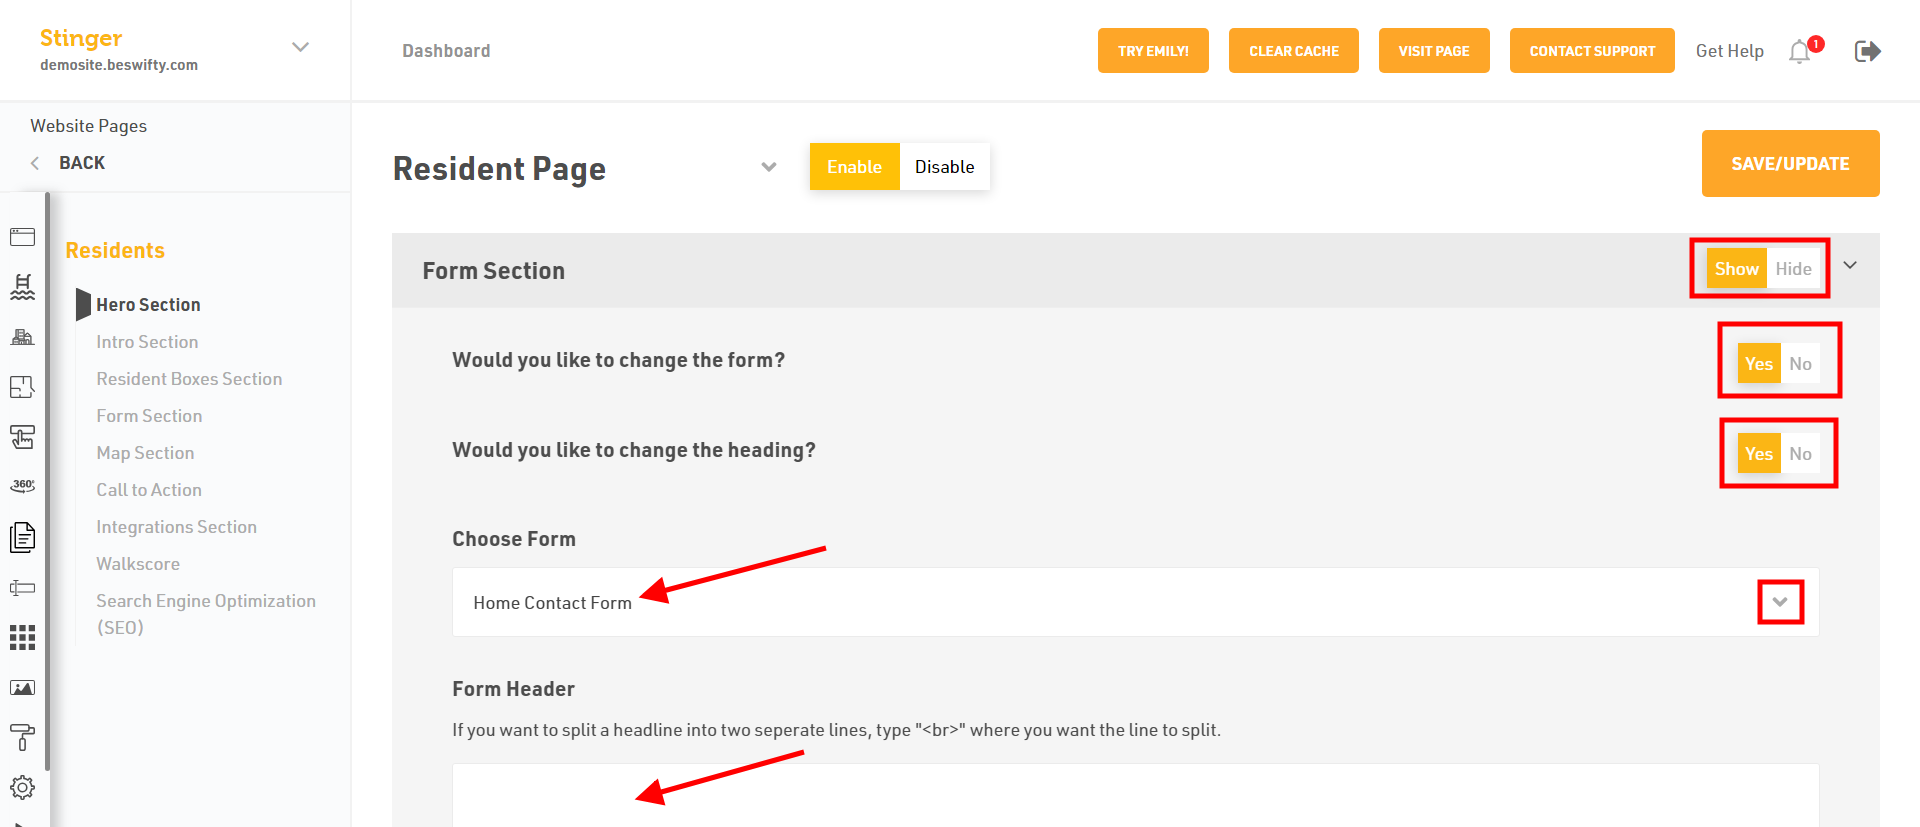Open the image gallery sidebar icon

pyautogui.click(x=22, y=688)
